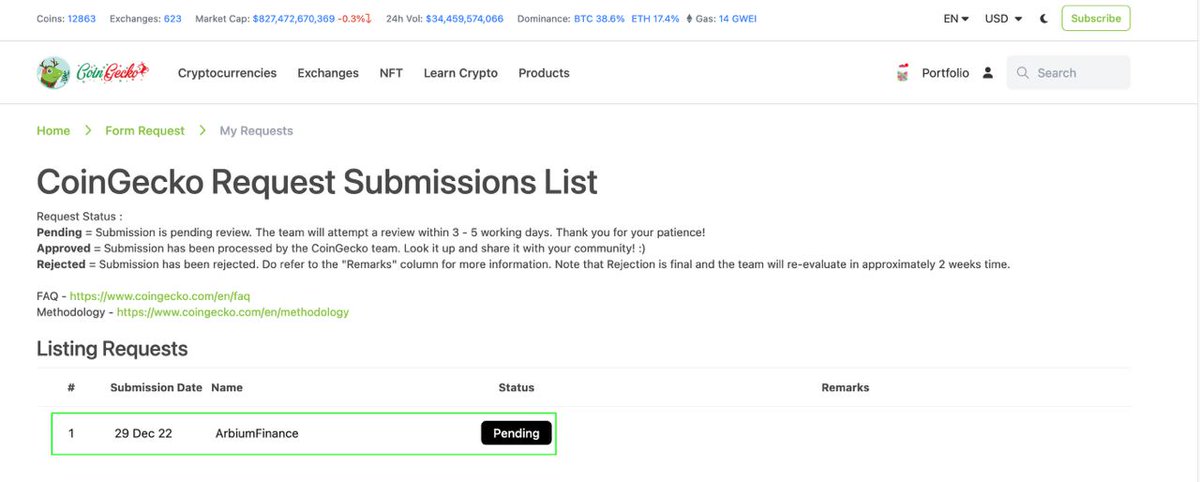Click the Listing Requests heading
This screenshot has height=482, width=1200.
[x=112, y=349]
